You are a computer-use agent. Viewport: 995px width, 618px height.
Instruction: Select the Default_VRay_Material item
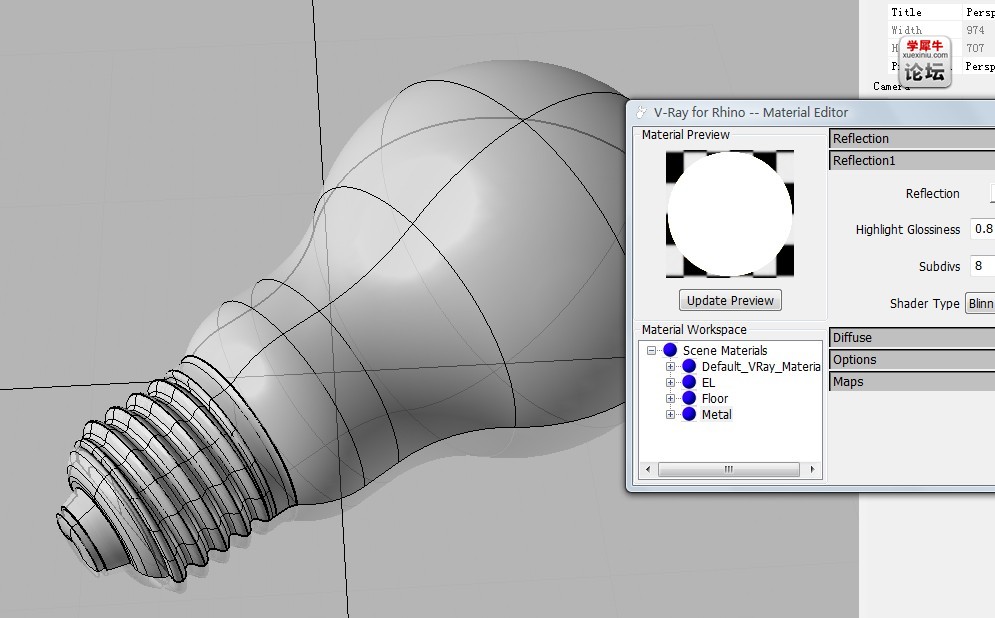click(761, 366)
